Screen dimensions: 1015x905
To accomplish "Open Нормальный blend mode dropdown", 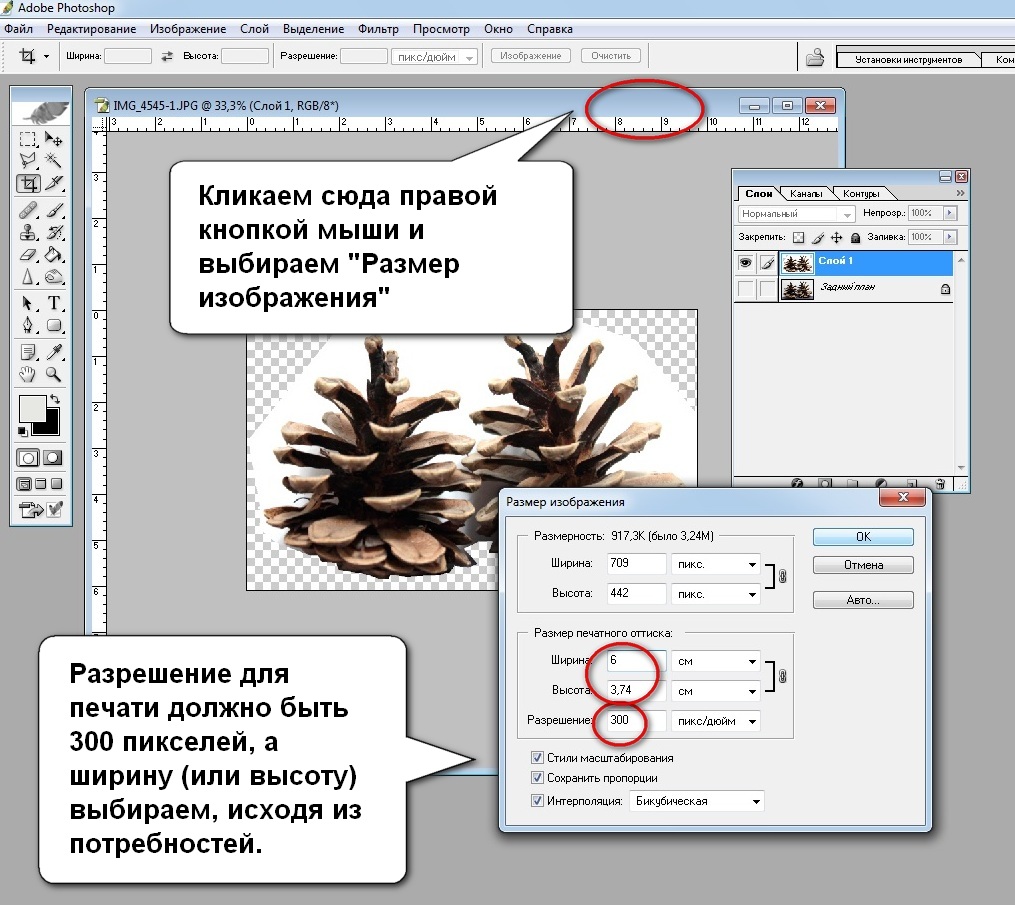I will click(x=796, y=214).
